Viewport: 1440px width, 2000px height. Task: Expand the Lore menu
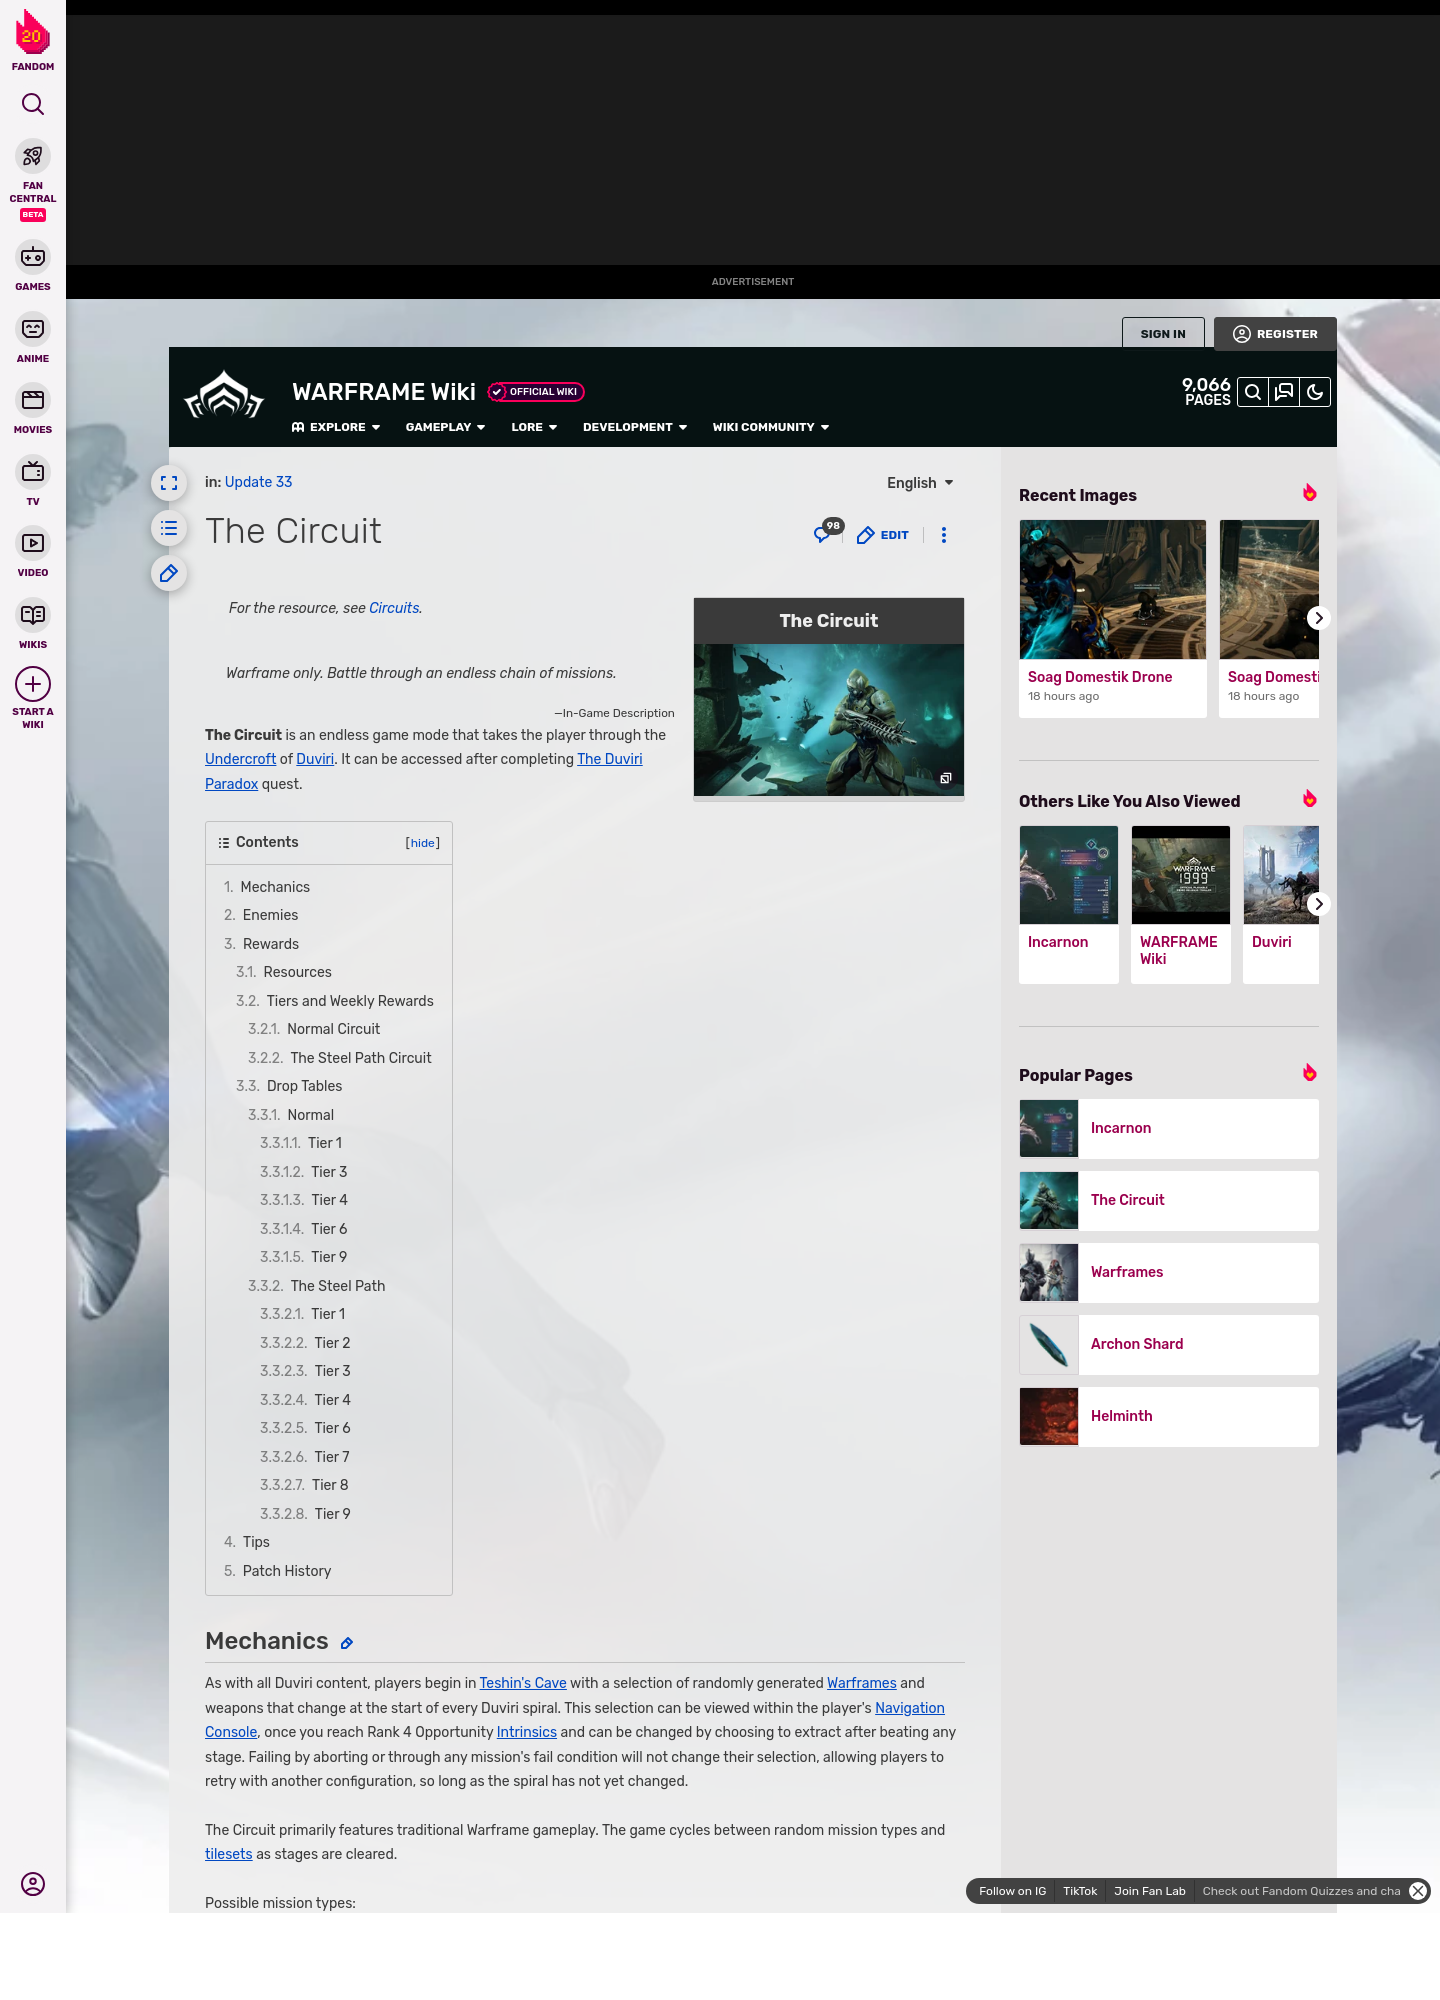point(534,427)
